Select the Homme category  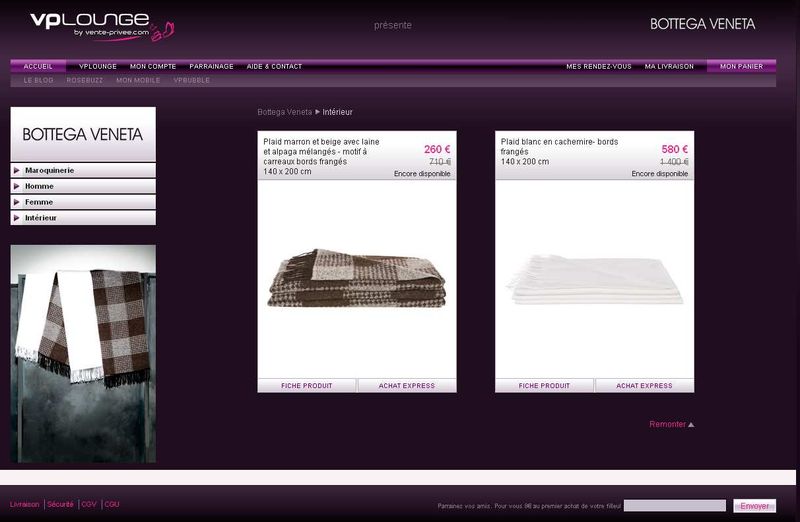[83, 186]
